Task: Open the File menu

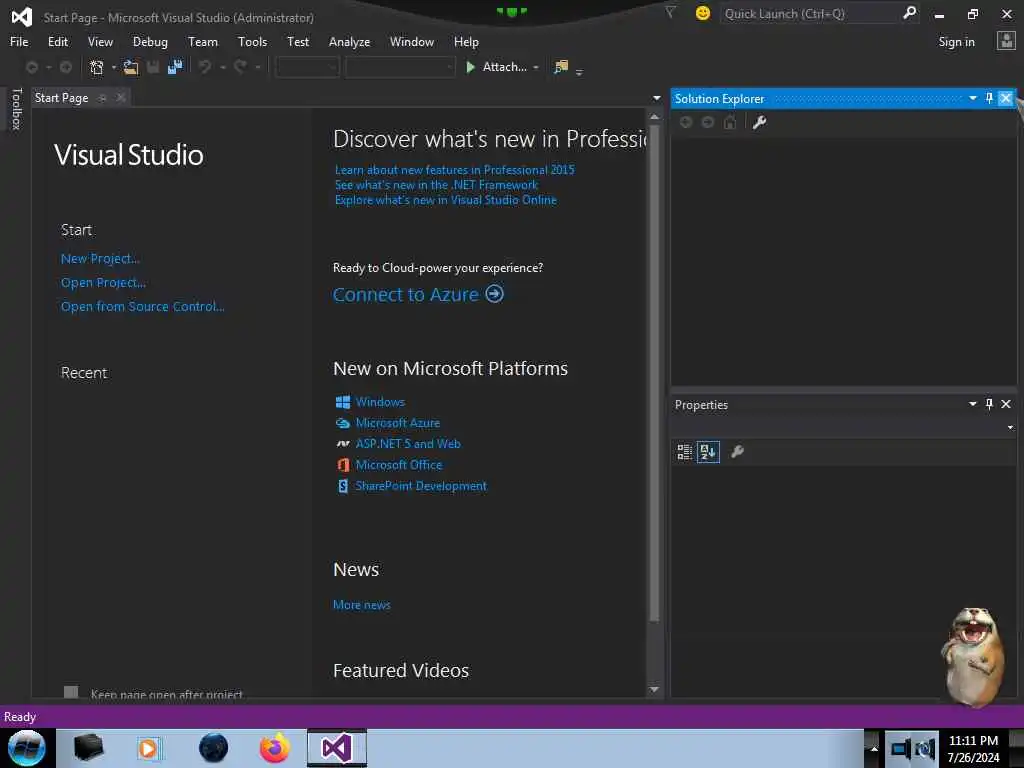Action: coord(19,42)
